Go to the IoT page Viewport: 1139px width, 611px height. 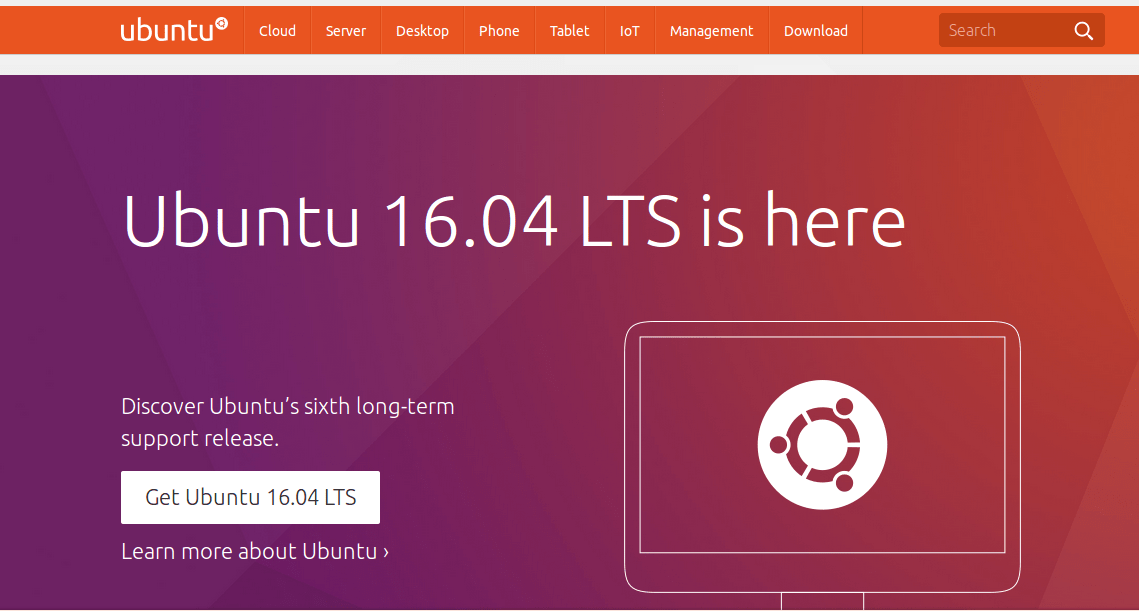point(629,30)
